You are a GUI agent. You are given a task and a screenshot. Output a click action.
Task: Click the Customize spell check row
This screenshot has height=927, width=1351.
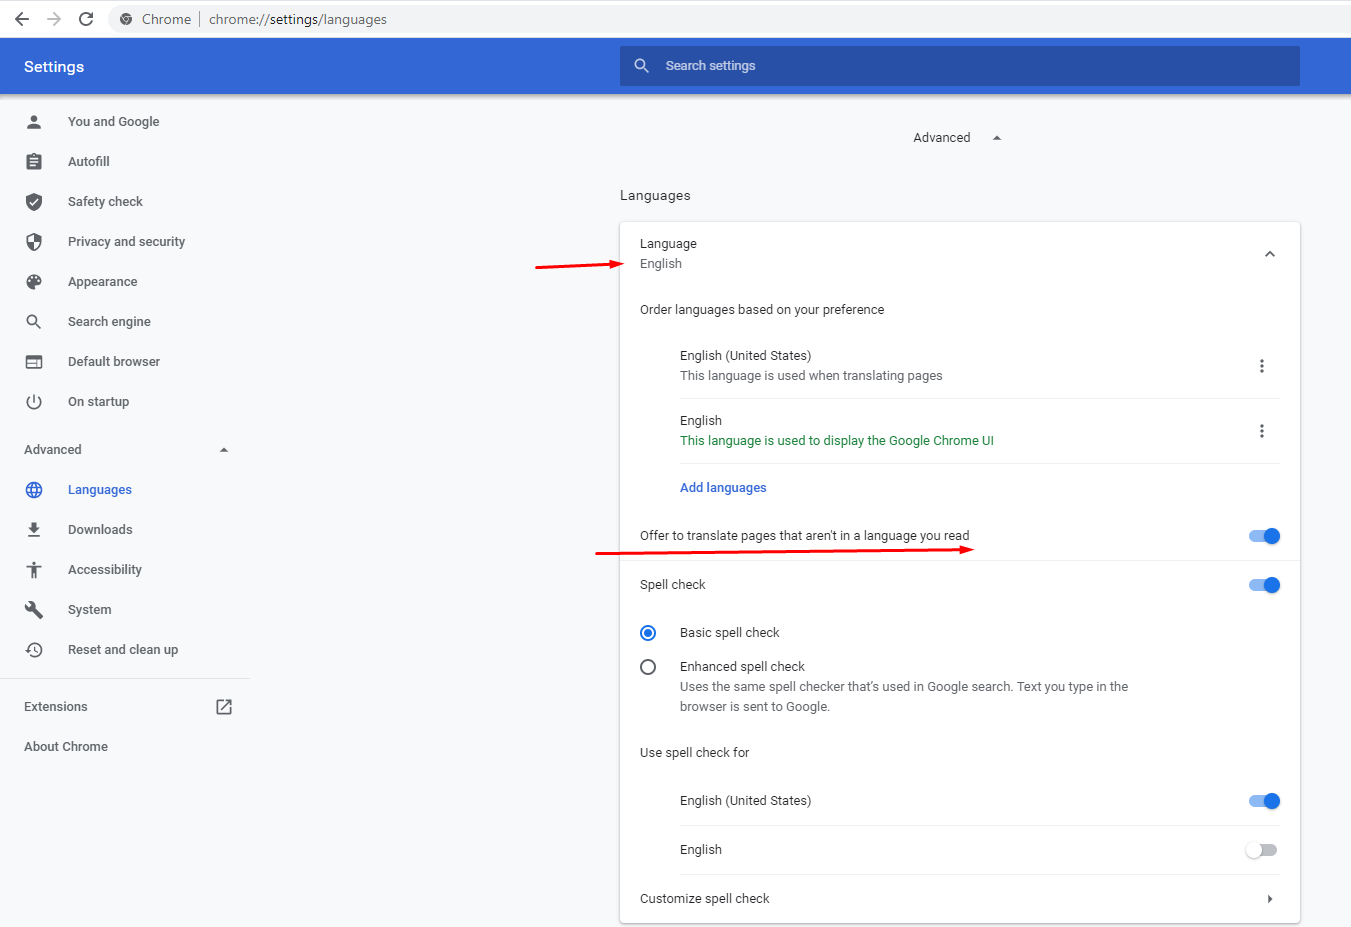tap(960, 899)
